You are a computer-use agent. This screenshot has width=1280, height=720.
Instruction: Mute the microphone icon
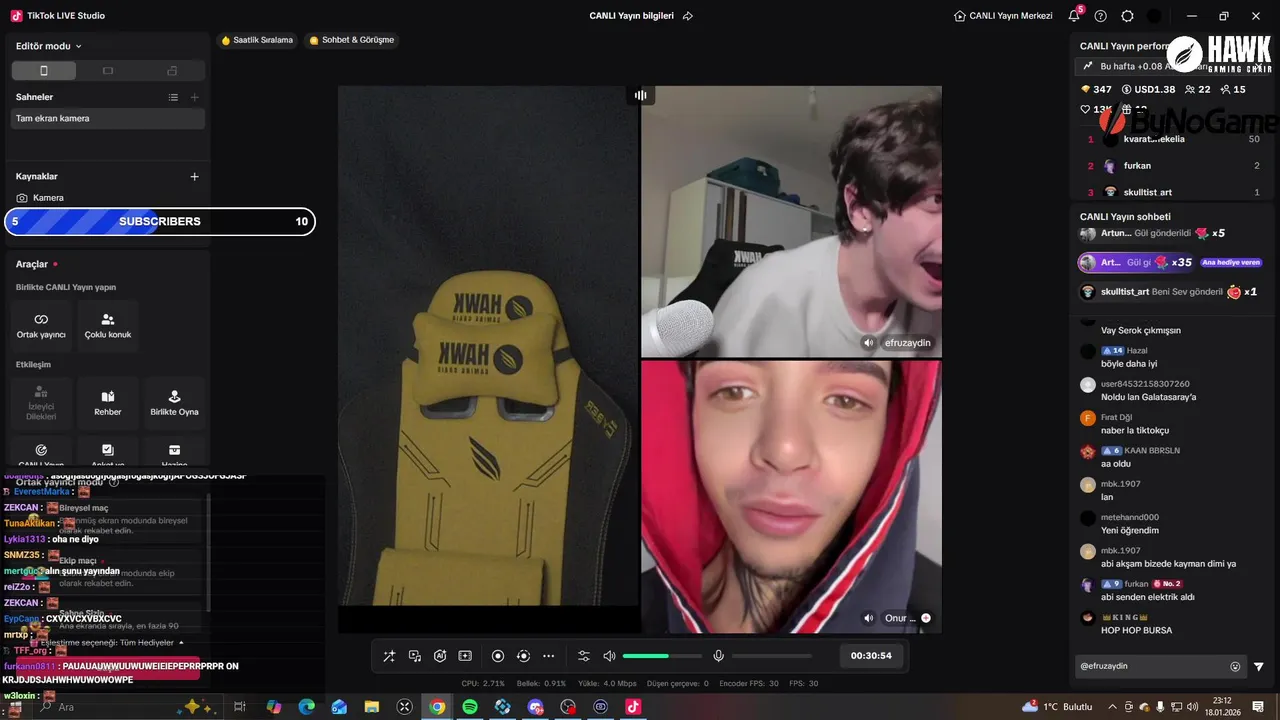tap(718, 656)
